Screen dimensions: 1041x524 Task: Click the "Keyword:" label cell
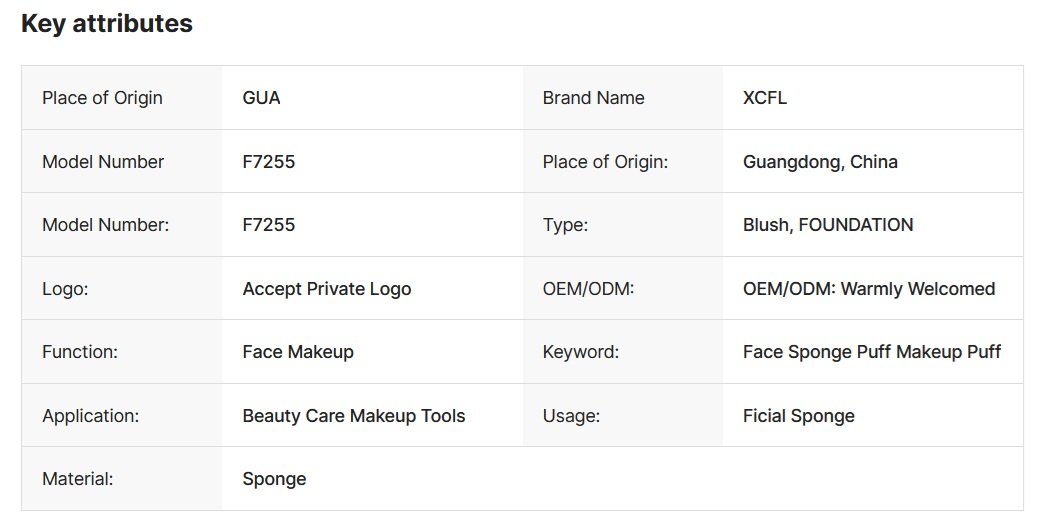(581, 352)
